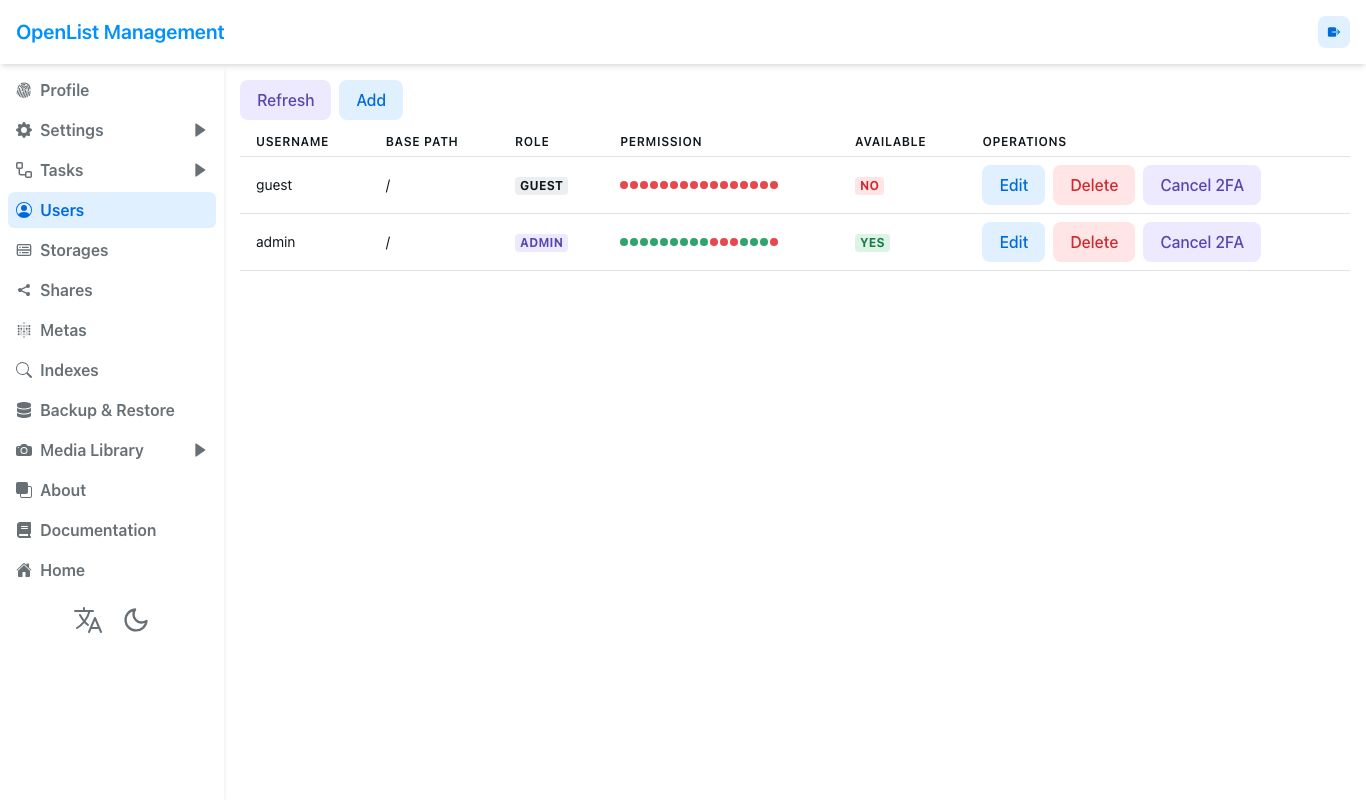Click the ADMIN role badge
Screen dimensions: 1366x800
pos(541,243)
